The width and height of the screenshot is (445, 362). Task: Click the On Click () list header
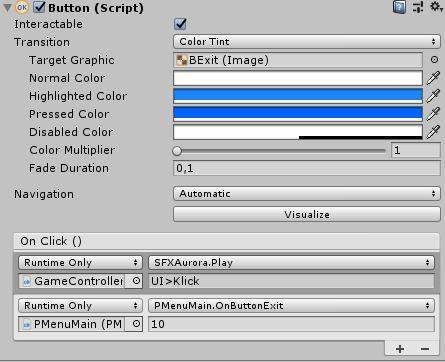coord(226,241)
